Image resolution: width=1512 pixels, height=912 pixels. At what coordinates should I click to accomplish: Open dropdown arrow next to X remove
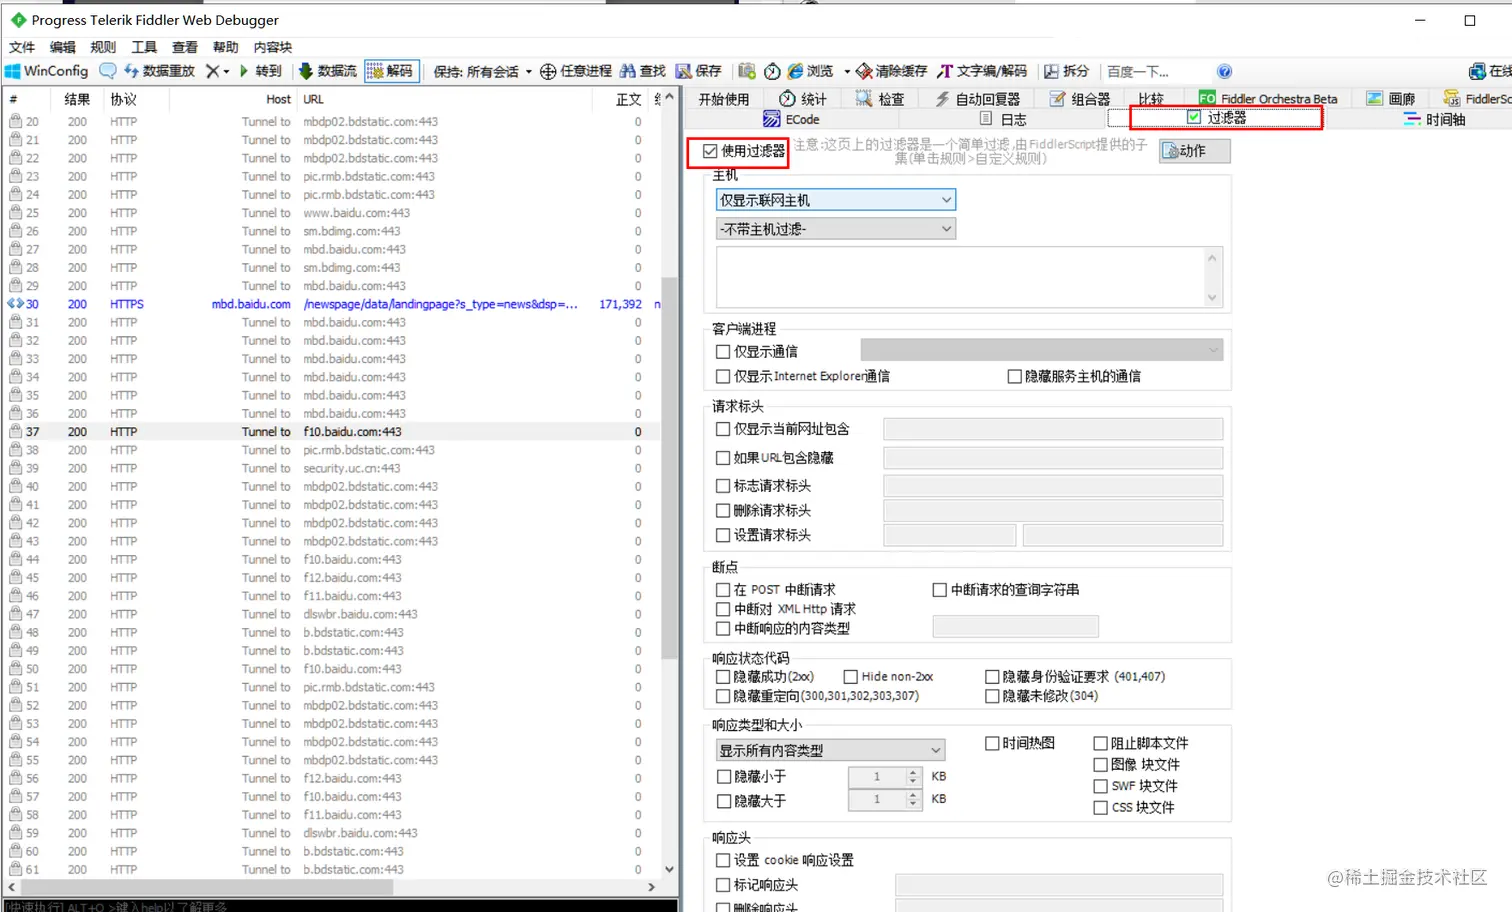pos(227,72)
